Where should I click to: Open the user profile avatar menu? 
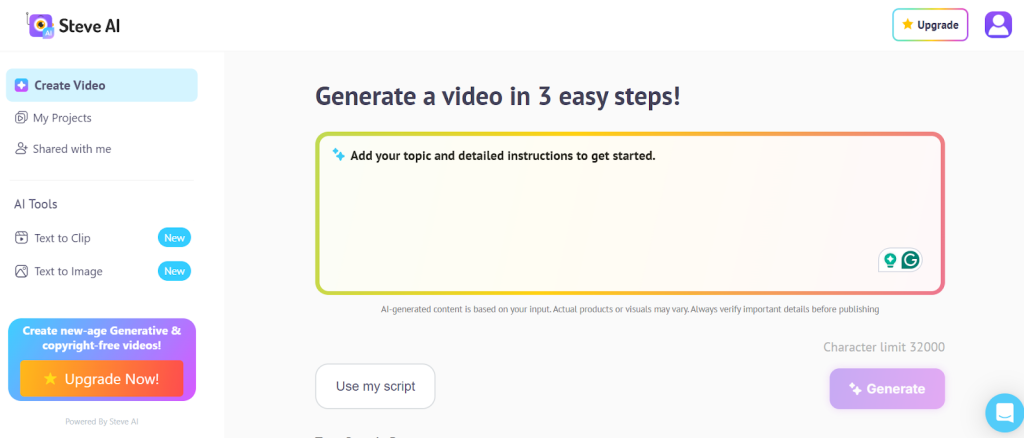pos(998,24)
